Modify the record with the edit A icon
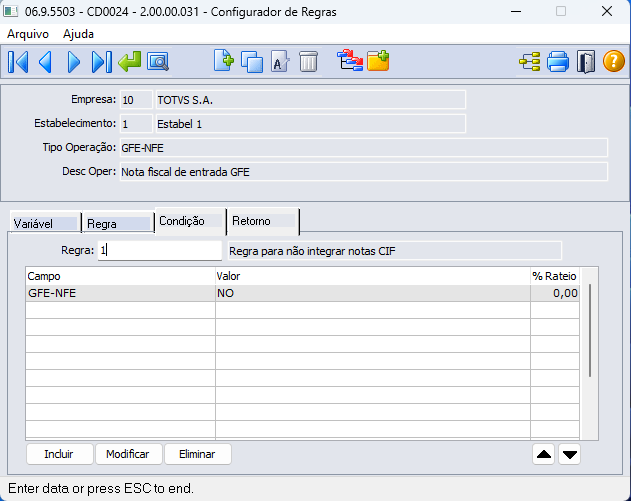 tap(280, 62)
